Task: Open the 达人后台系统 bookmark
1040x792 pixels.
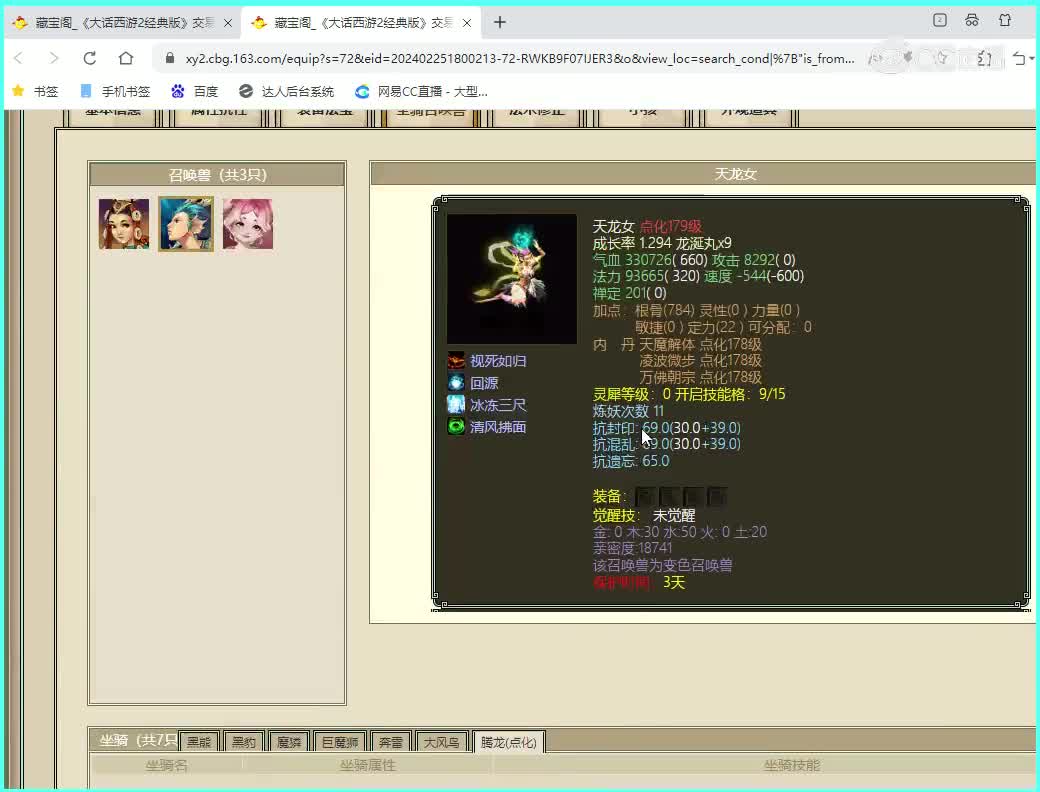Action: [x=287, y=92]
